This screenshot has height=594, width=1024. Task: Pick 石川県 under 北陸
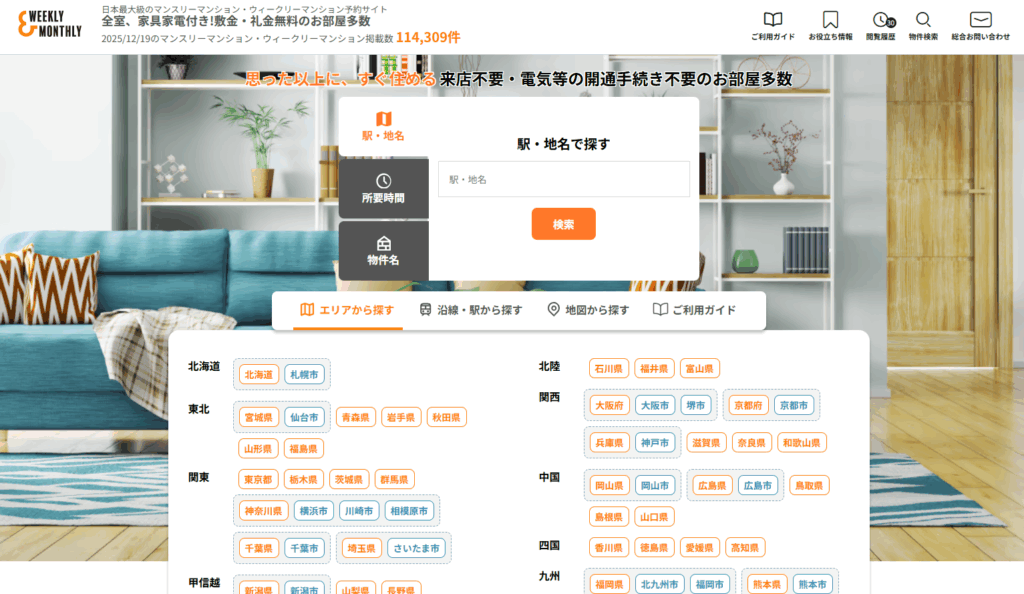pos(608,369)
